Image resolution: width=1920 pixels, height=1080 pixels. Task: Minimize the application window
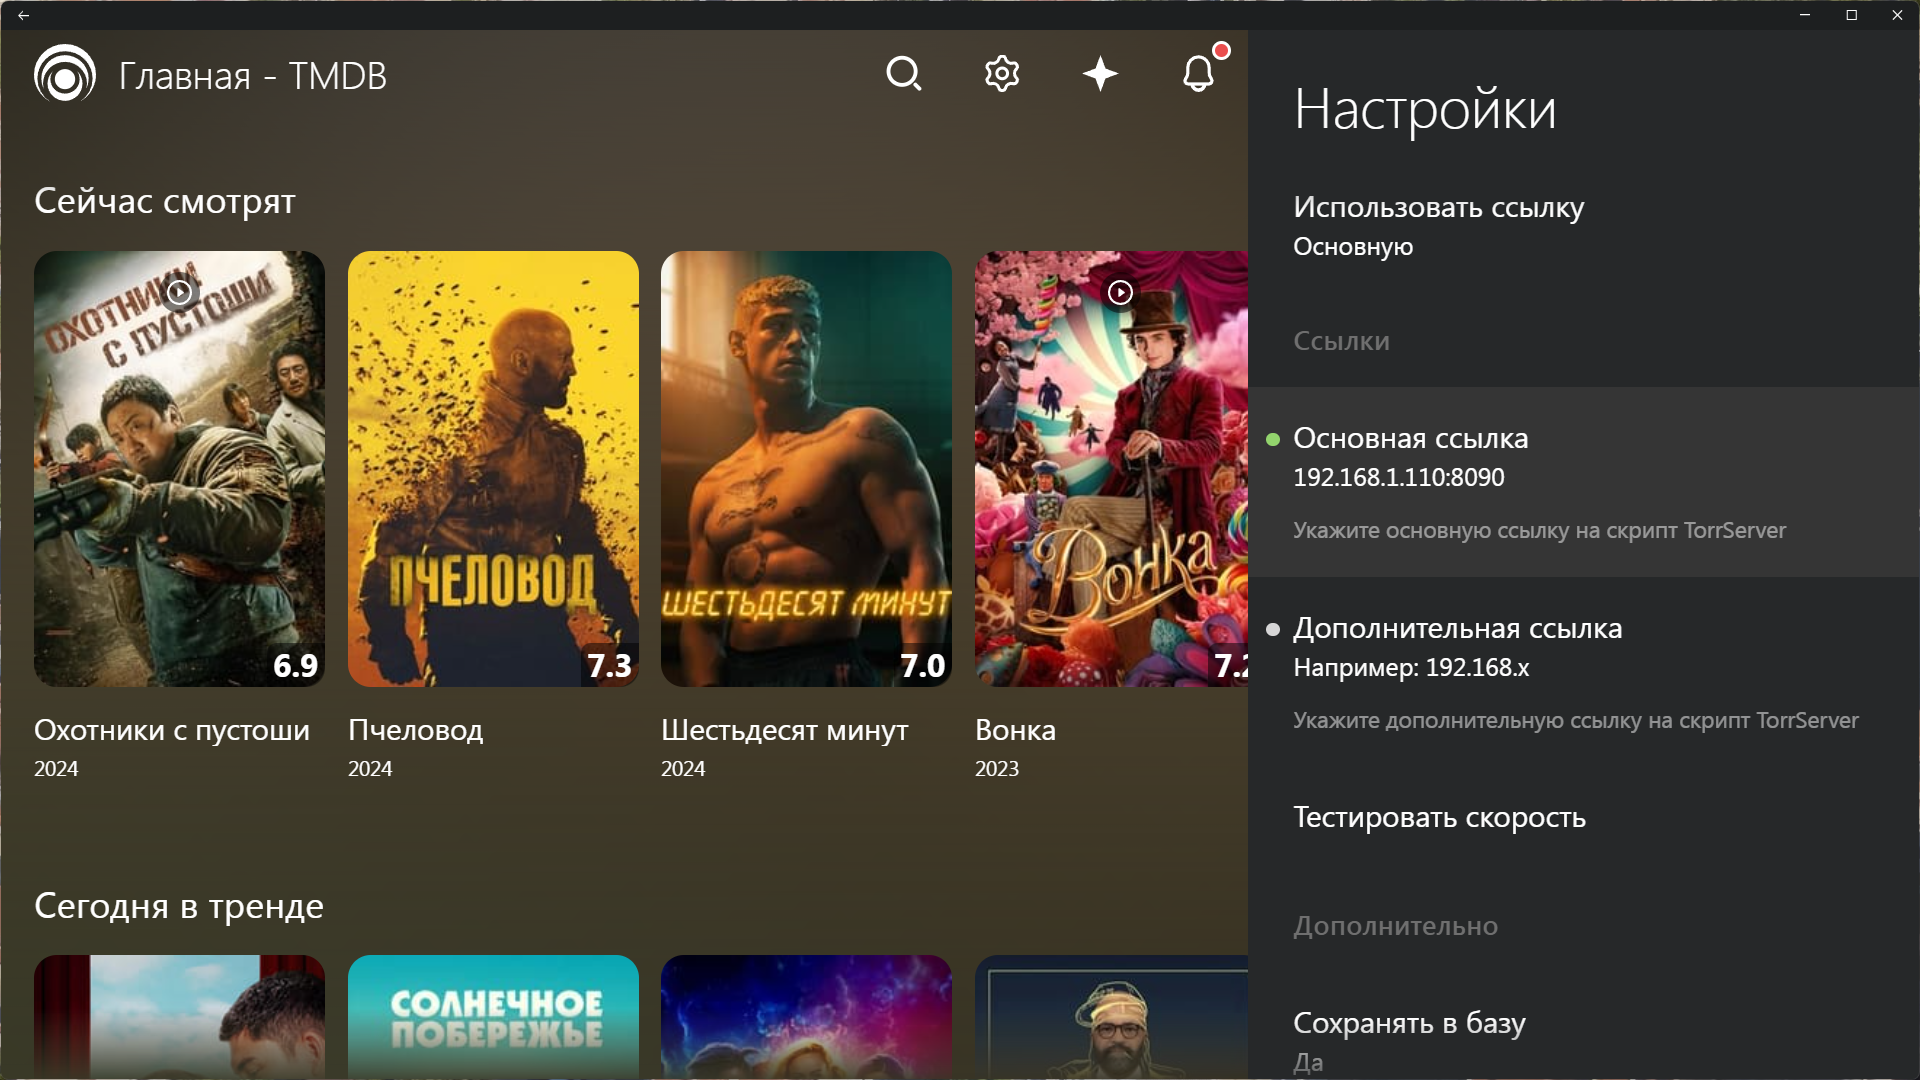1805,15
